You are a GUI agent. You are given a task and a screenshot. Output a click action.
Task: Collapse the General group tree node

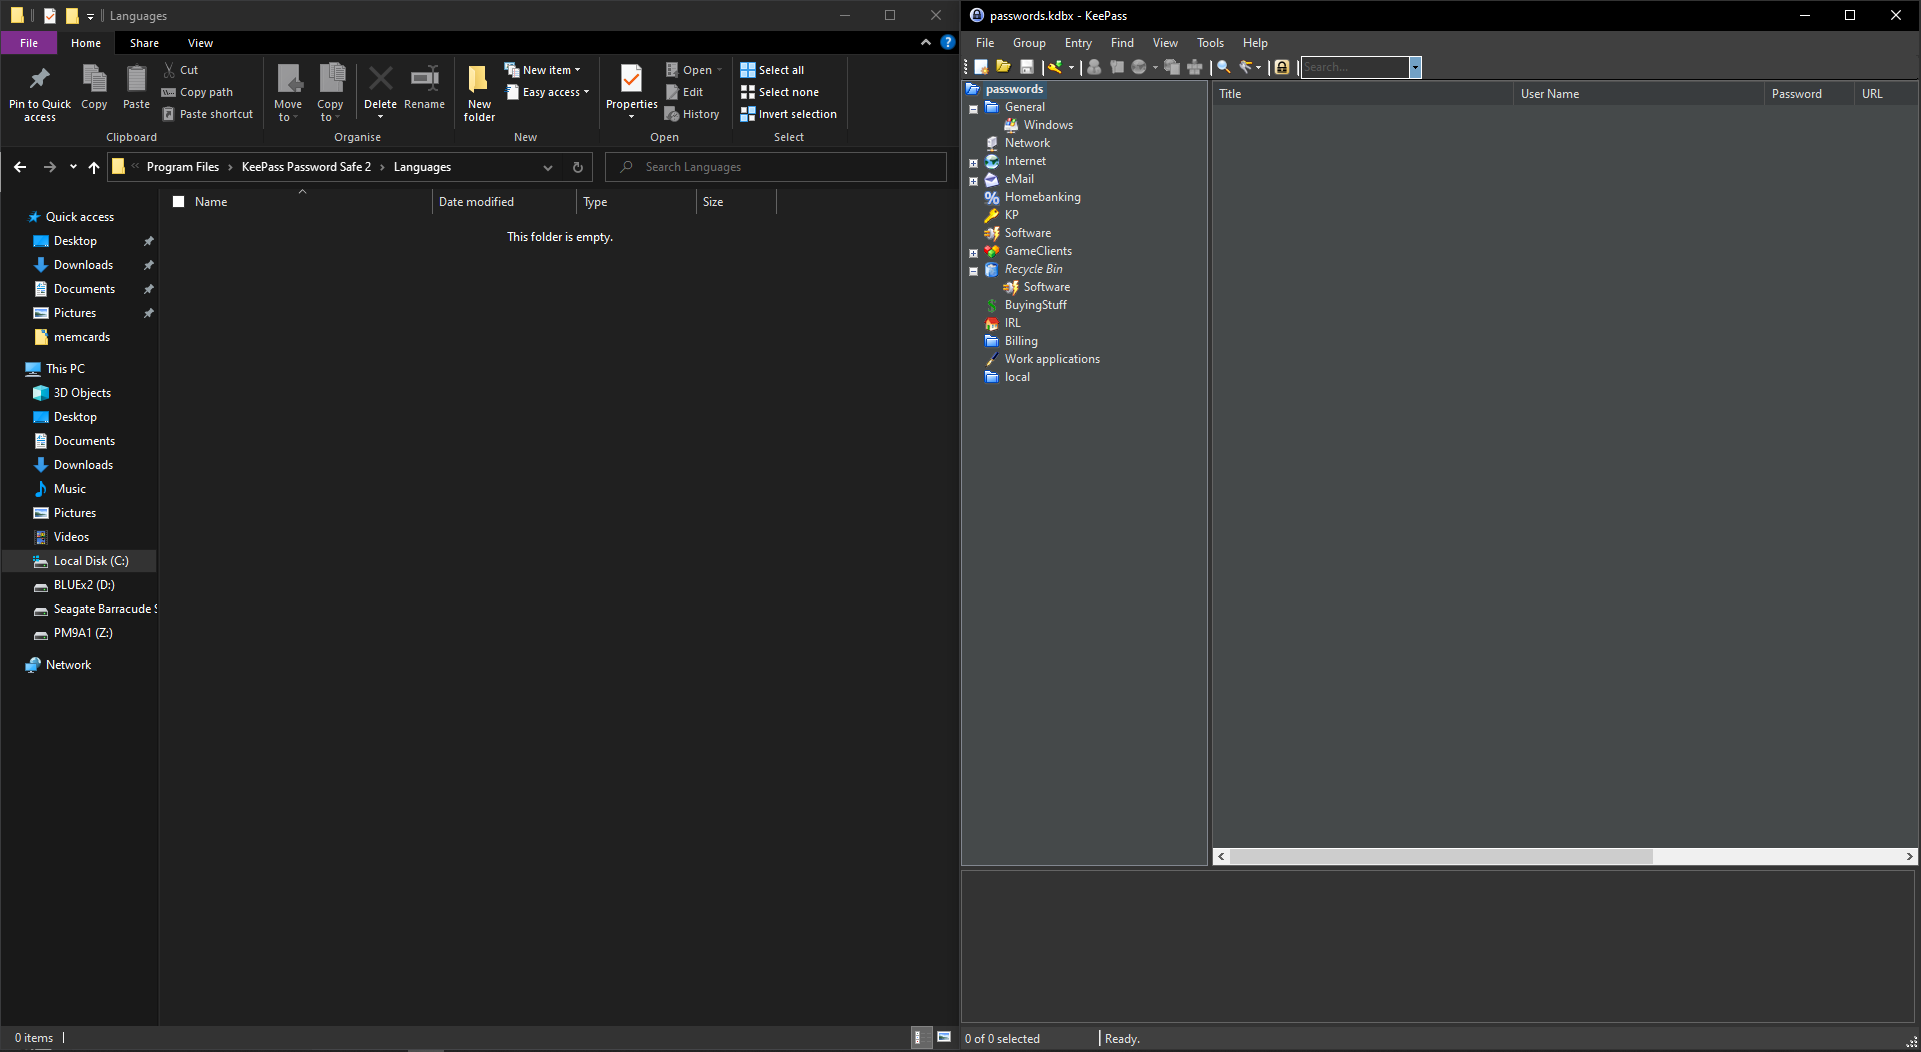974,108
